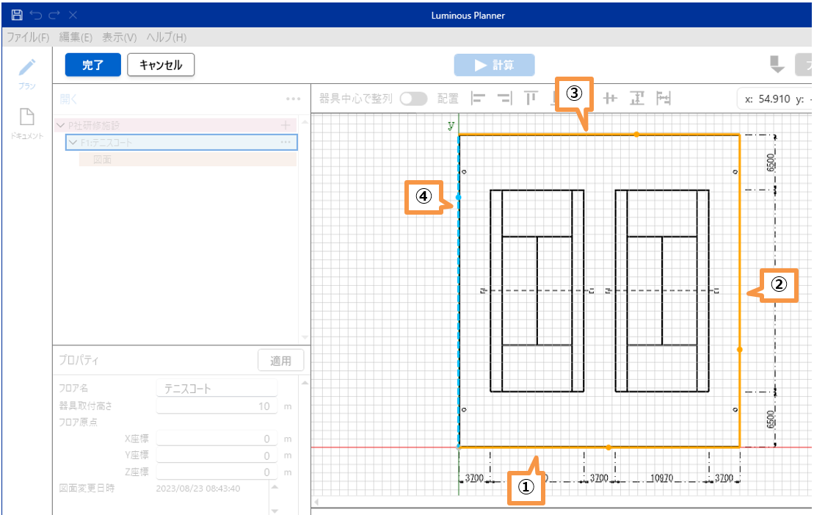Screen dimensions: 818x515
Task: Open the ドキュメント sidebar icon
Action: (x=27, y=118)
